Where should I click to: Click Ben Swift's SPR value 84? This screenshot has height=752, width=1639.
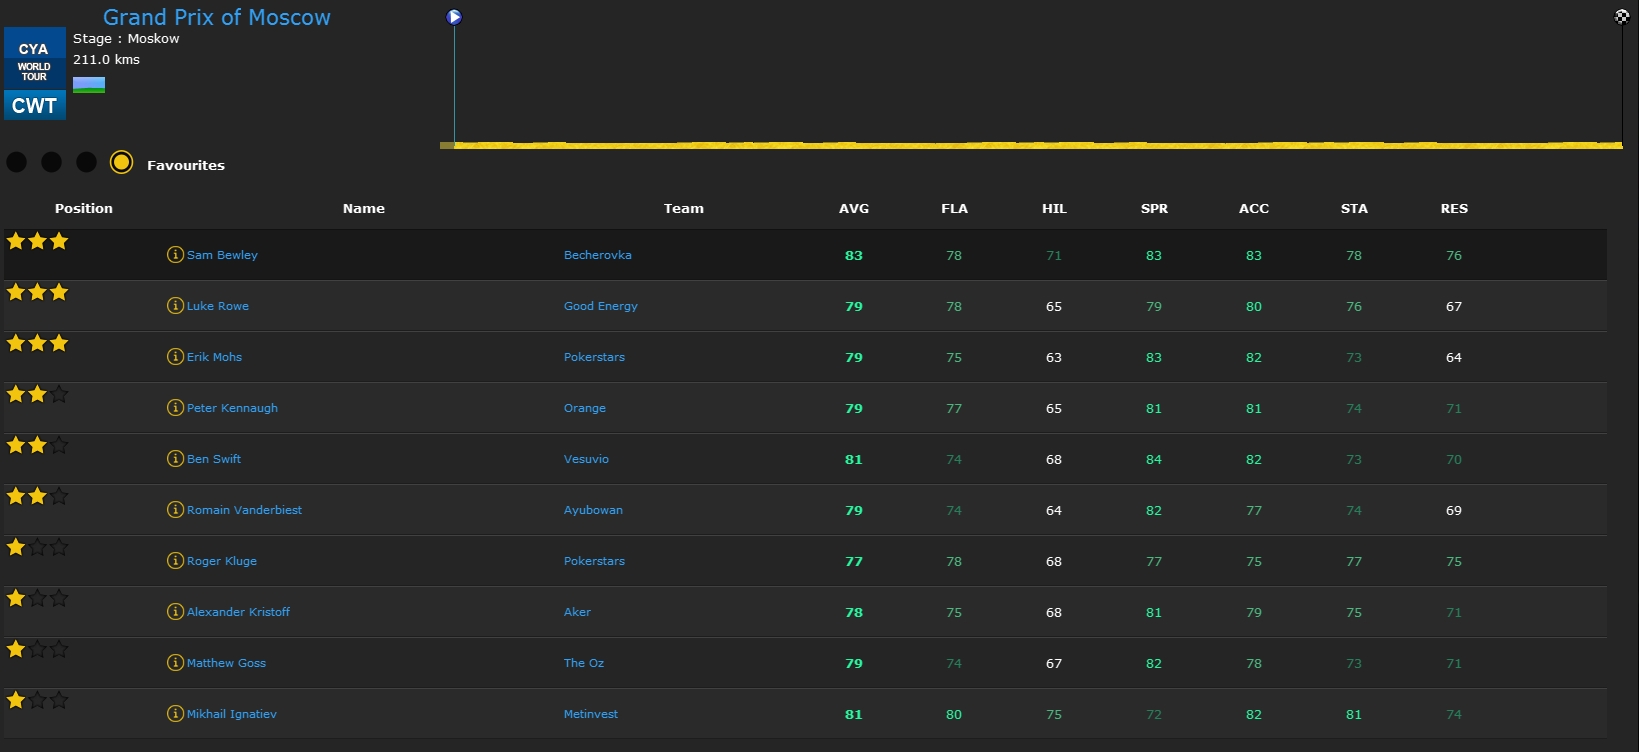(x=1154, y=459)
